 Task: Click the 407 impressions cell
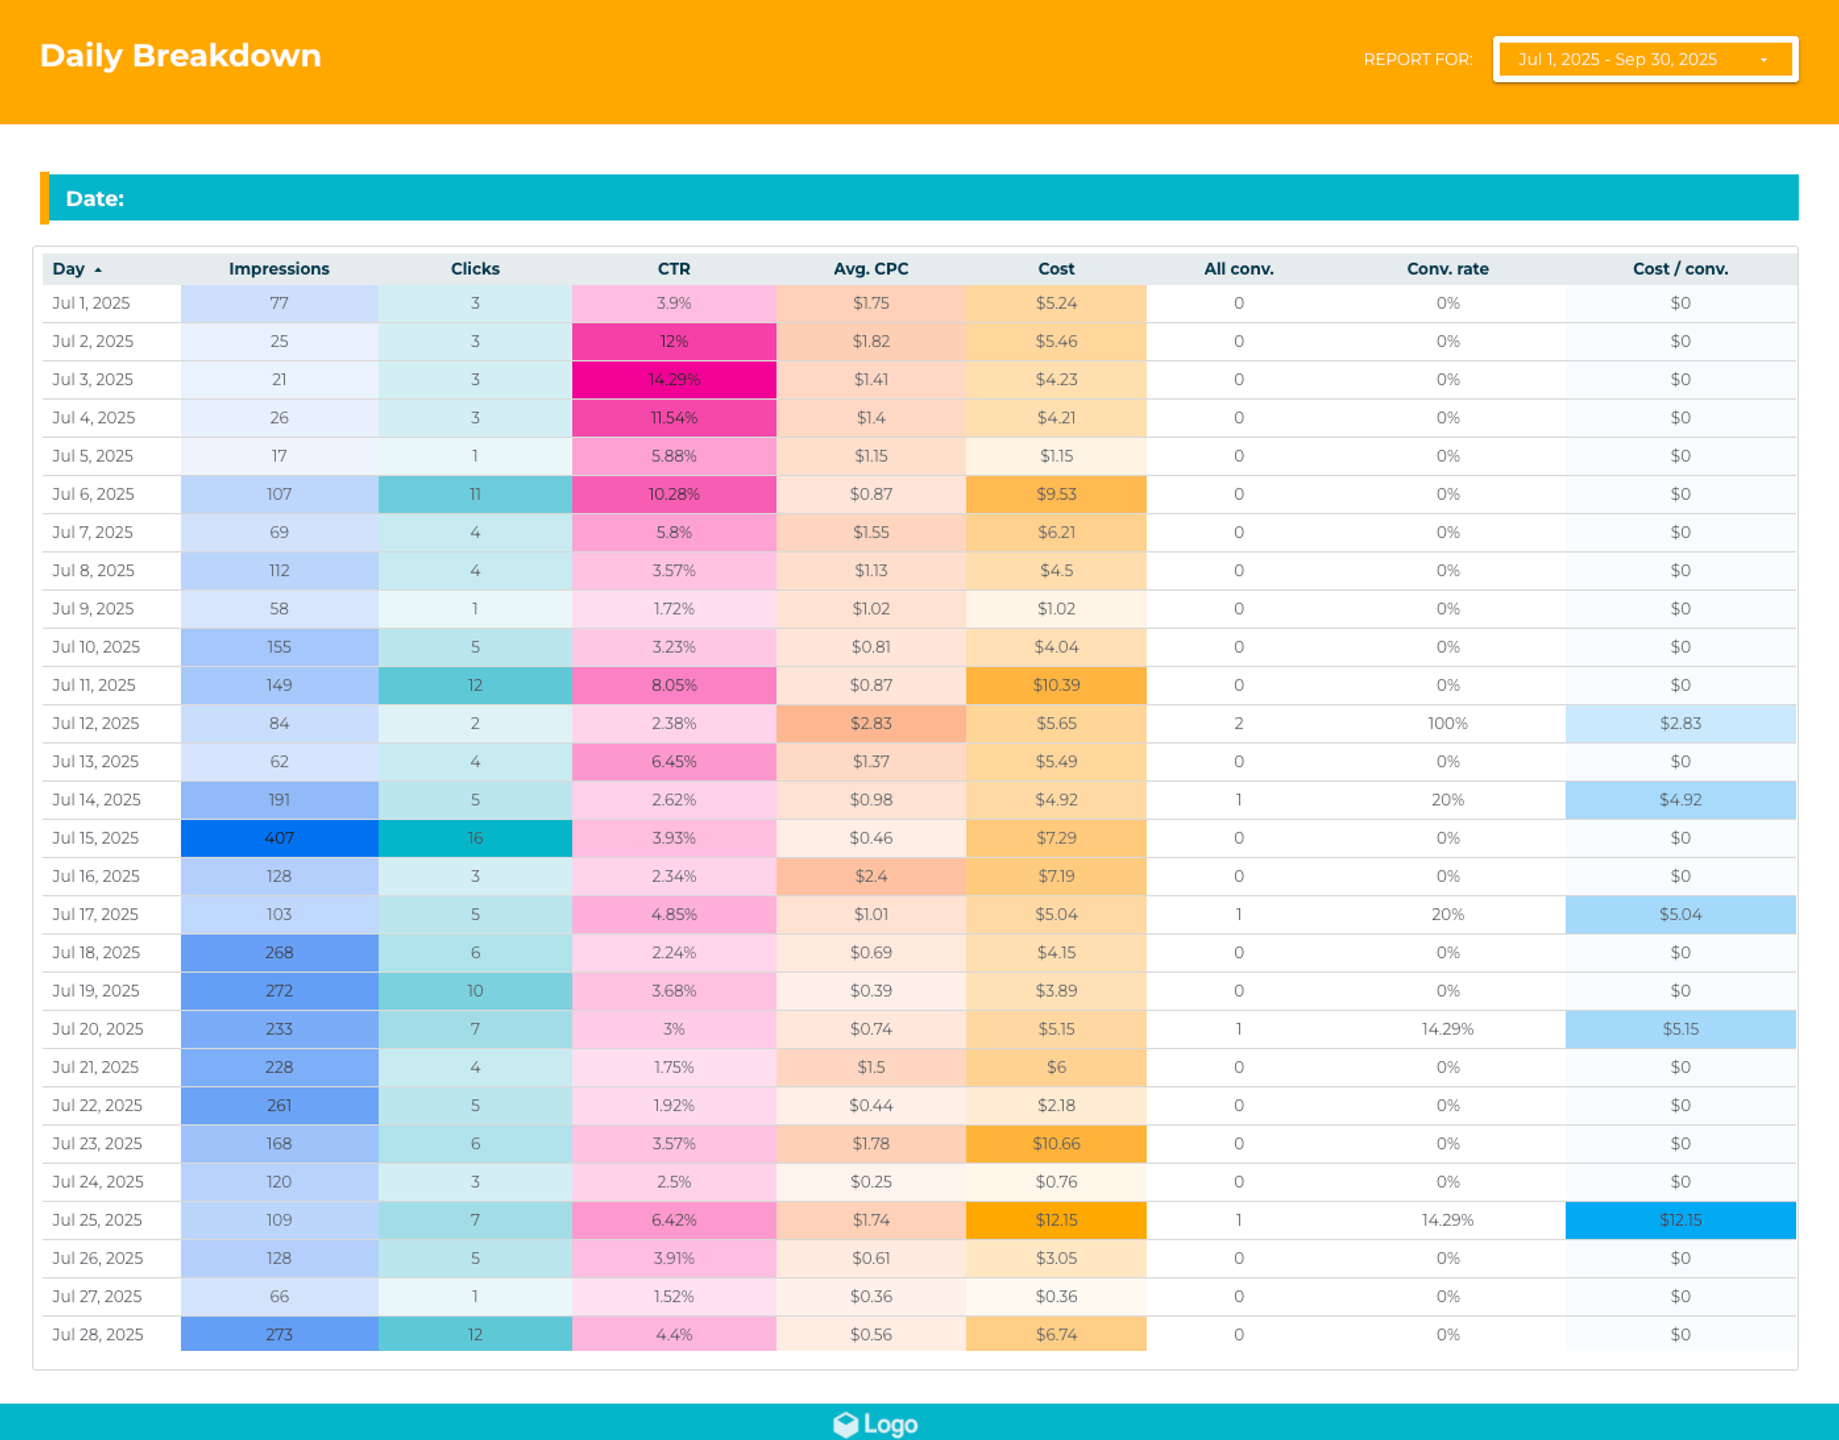pyautogui.click(x=279, y=838)
